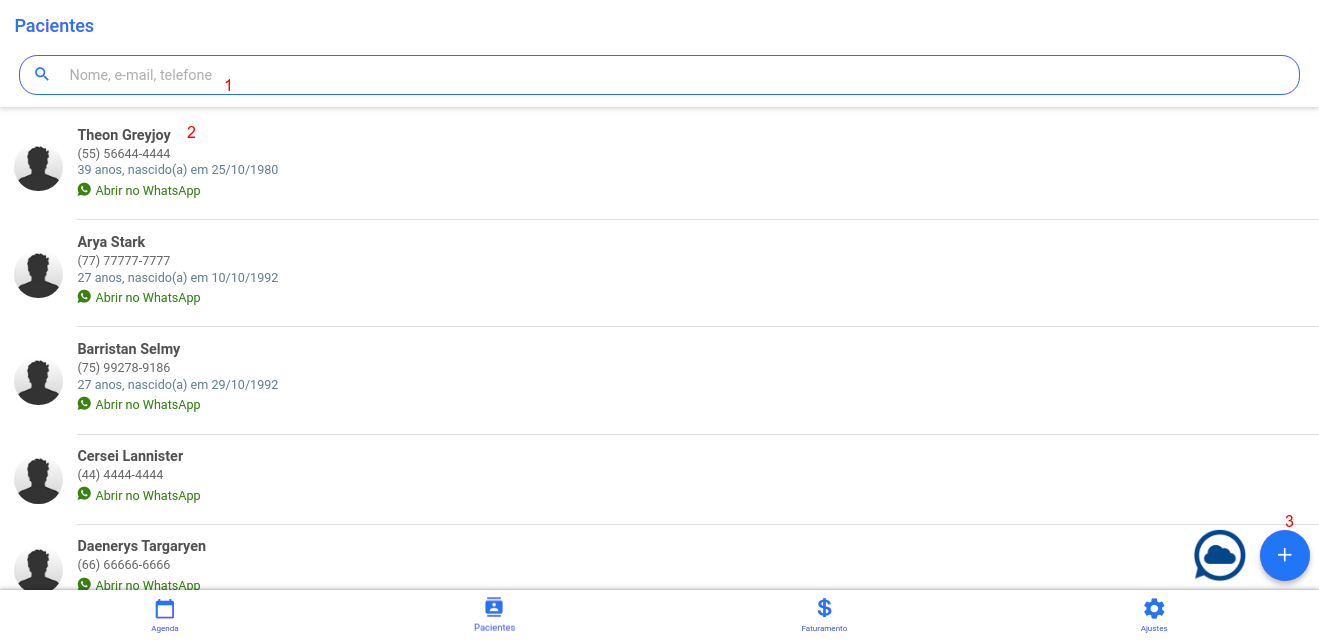Click the search magnifier icon

point(42,74)
